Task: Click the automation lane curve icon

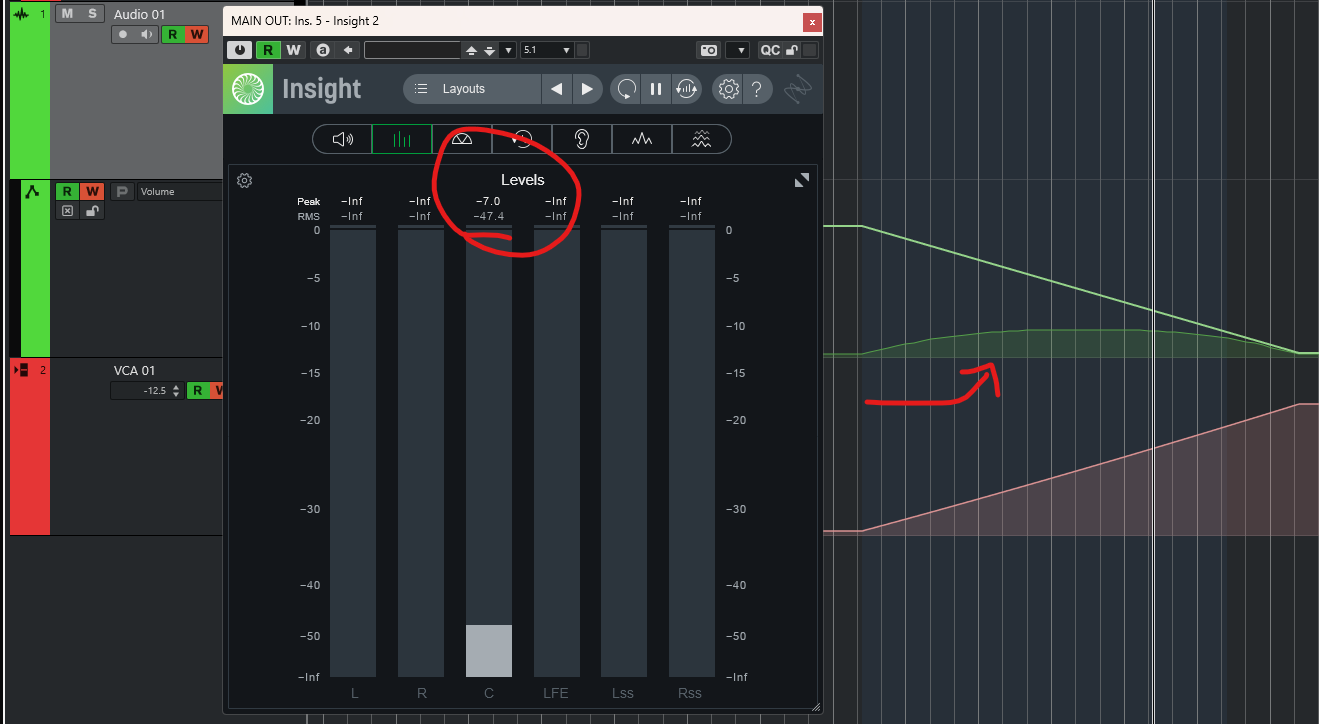Action: pos(31,191)
